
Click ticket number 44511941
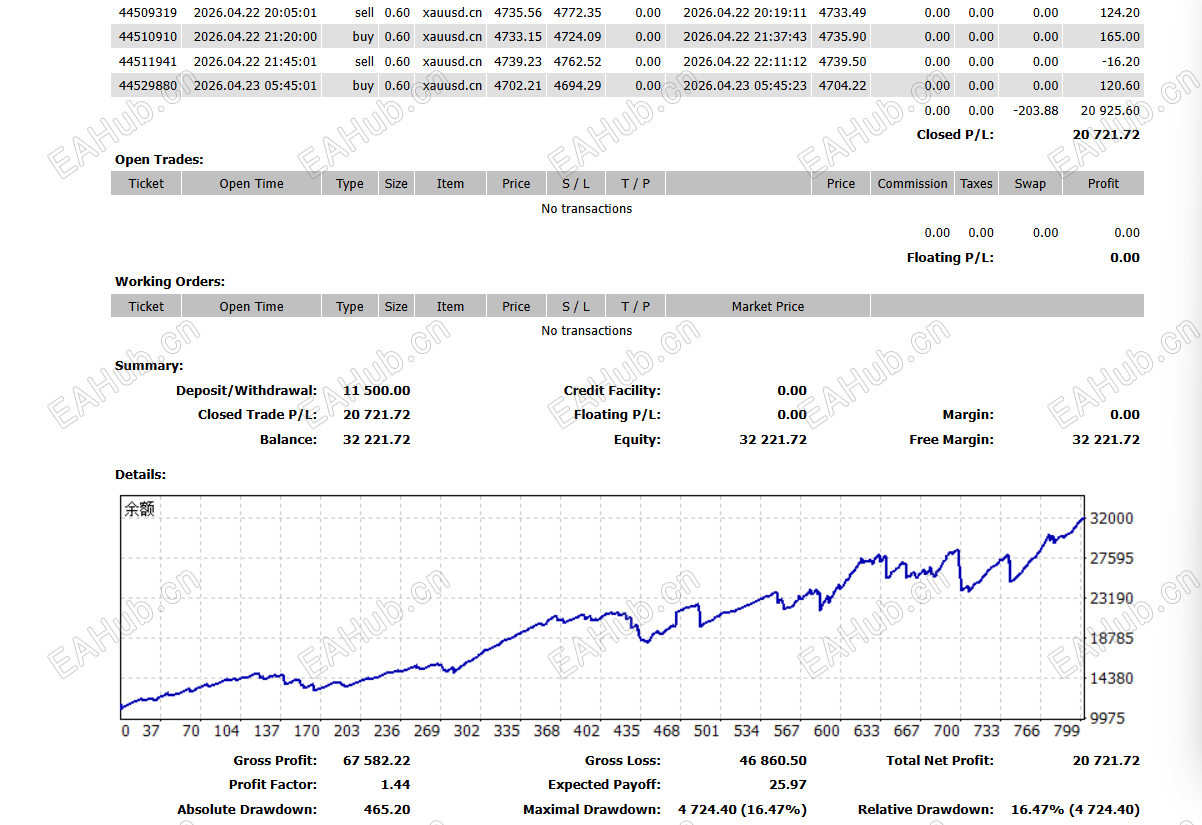click(147, 61)
